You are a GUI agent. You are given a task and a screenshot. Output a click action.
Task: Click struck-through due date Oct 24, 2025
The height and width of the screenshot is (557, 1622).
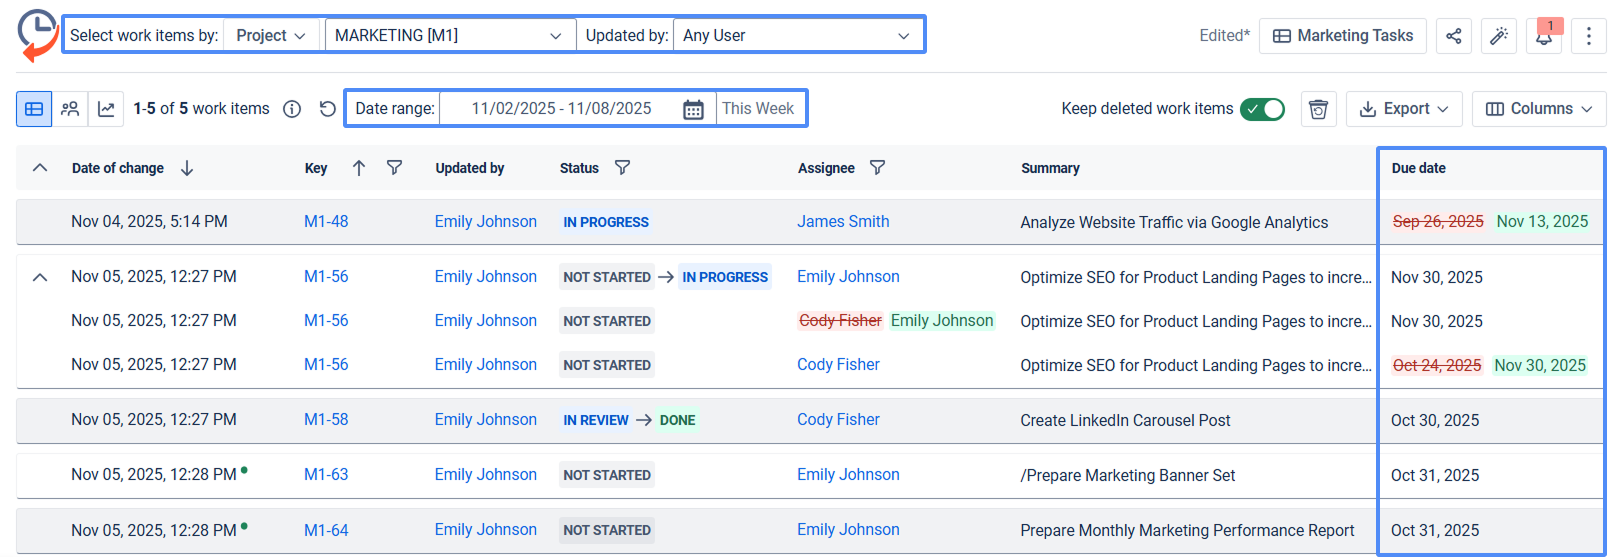pos(1437,365)
